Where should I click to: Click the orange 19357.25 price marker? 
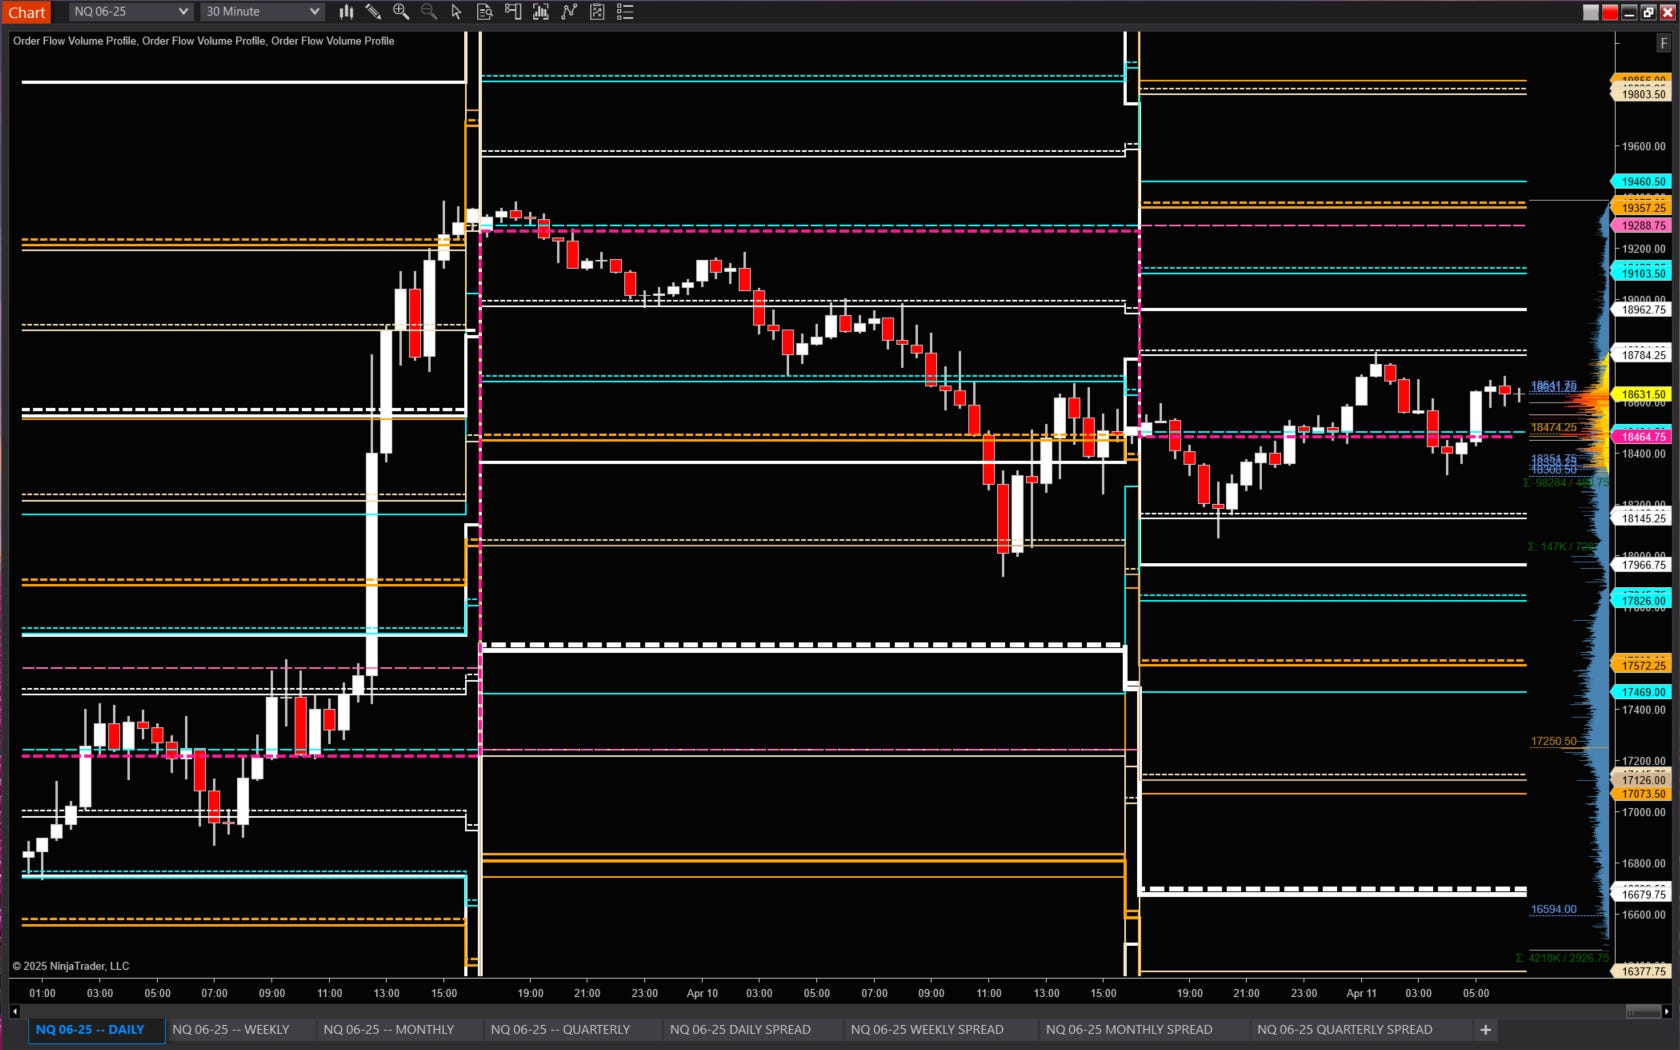click(x=1643, y=207)
